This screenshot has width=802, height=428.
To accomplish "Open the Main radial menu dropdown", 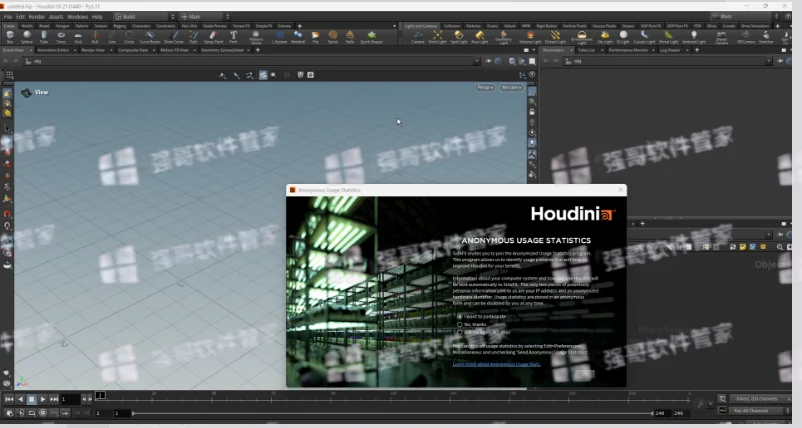I will (204, 16).
